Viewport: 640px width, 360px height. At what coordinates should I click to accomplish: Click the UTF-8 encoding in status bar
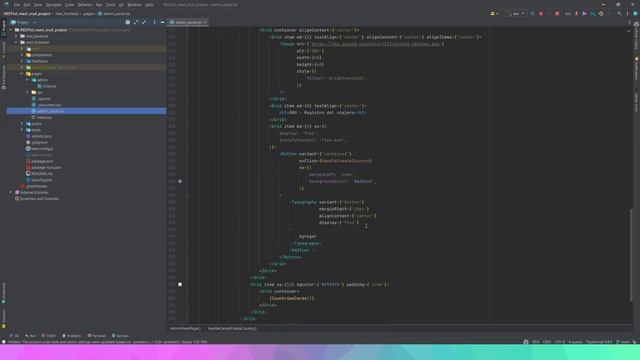(560, 342)
